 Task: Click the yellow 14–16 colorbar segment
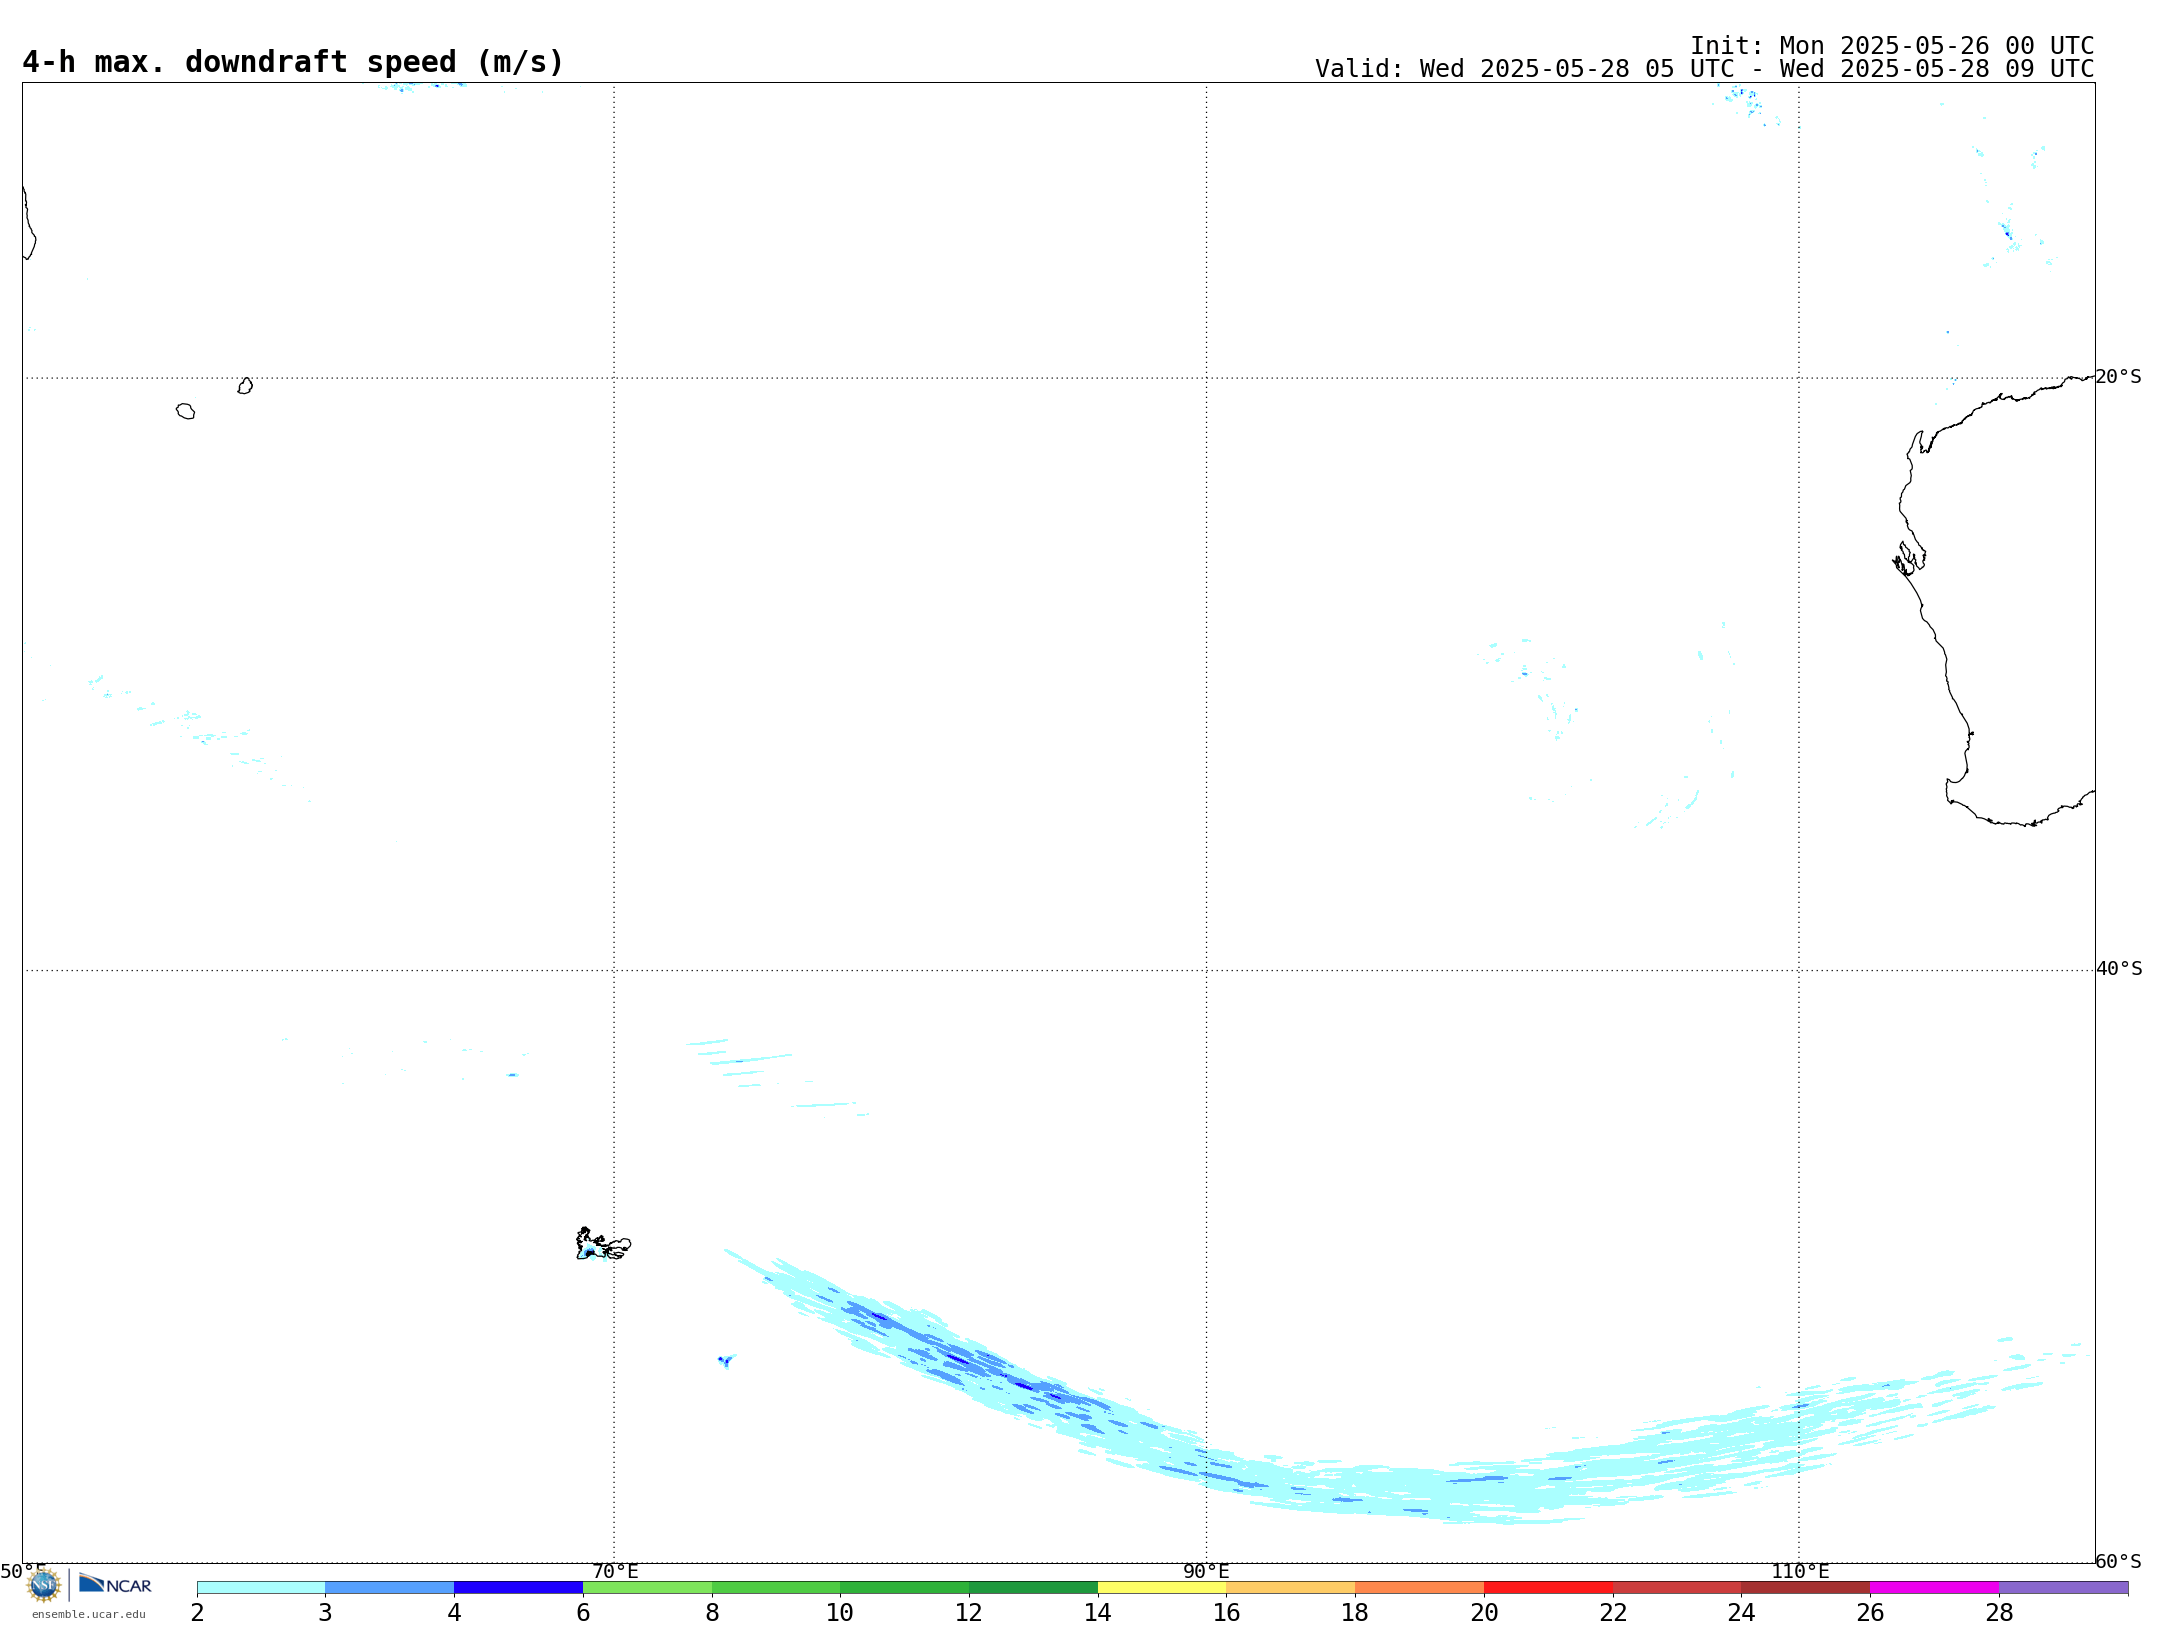point(1162,1588)
